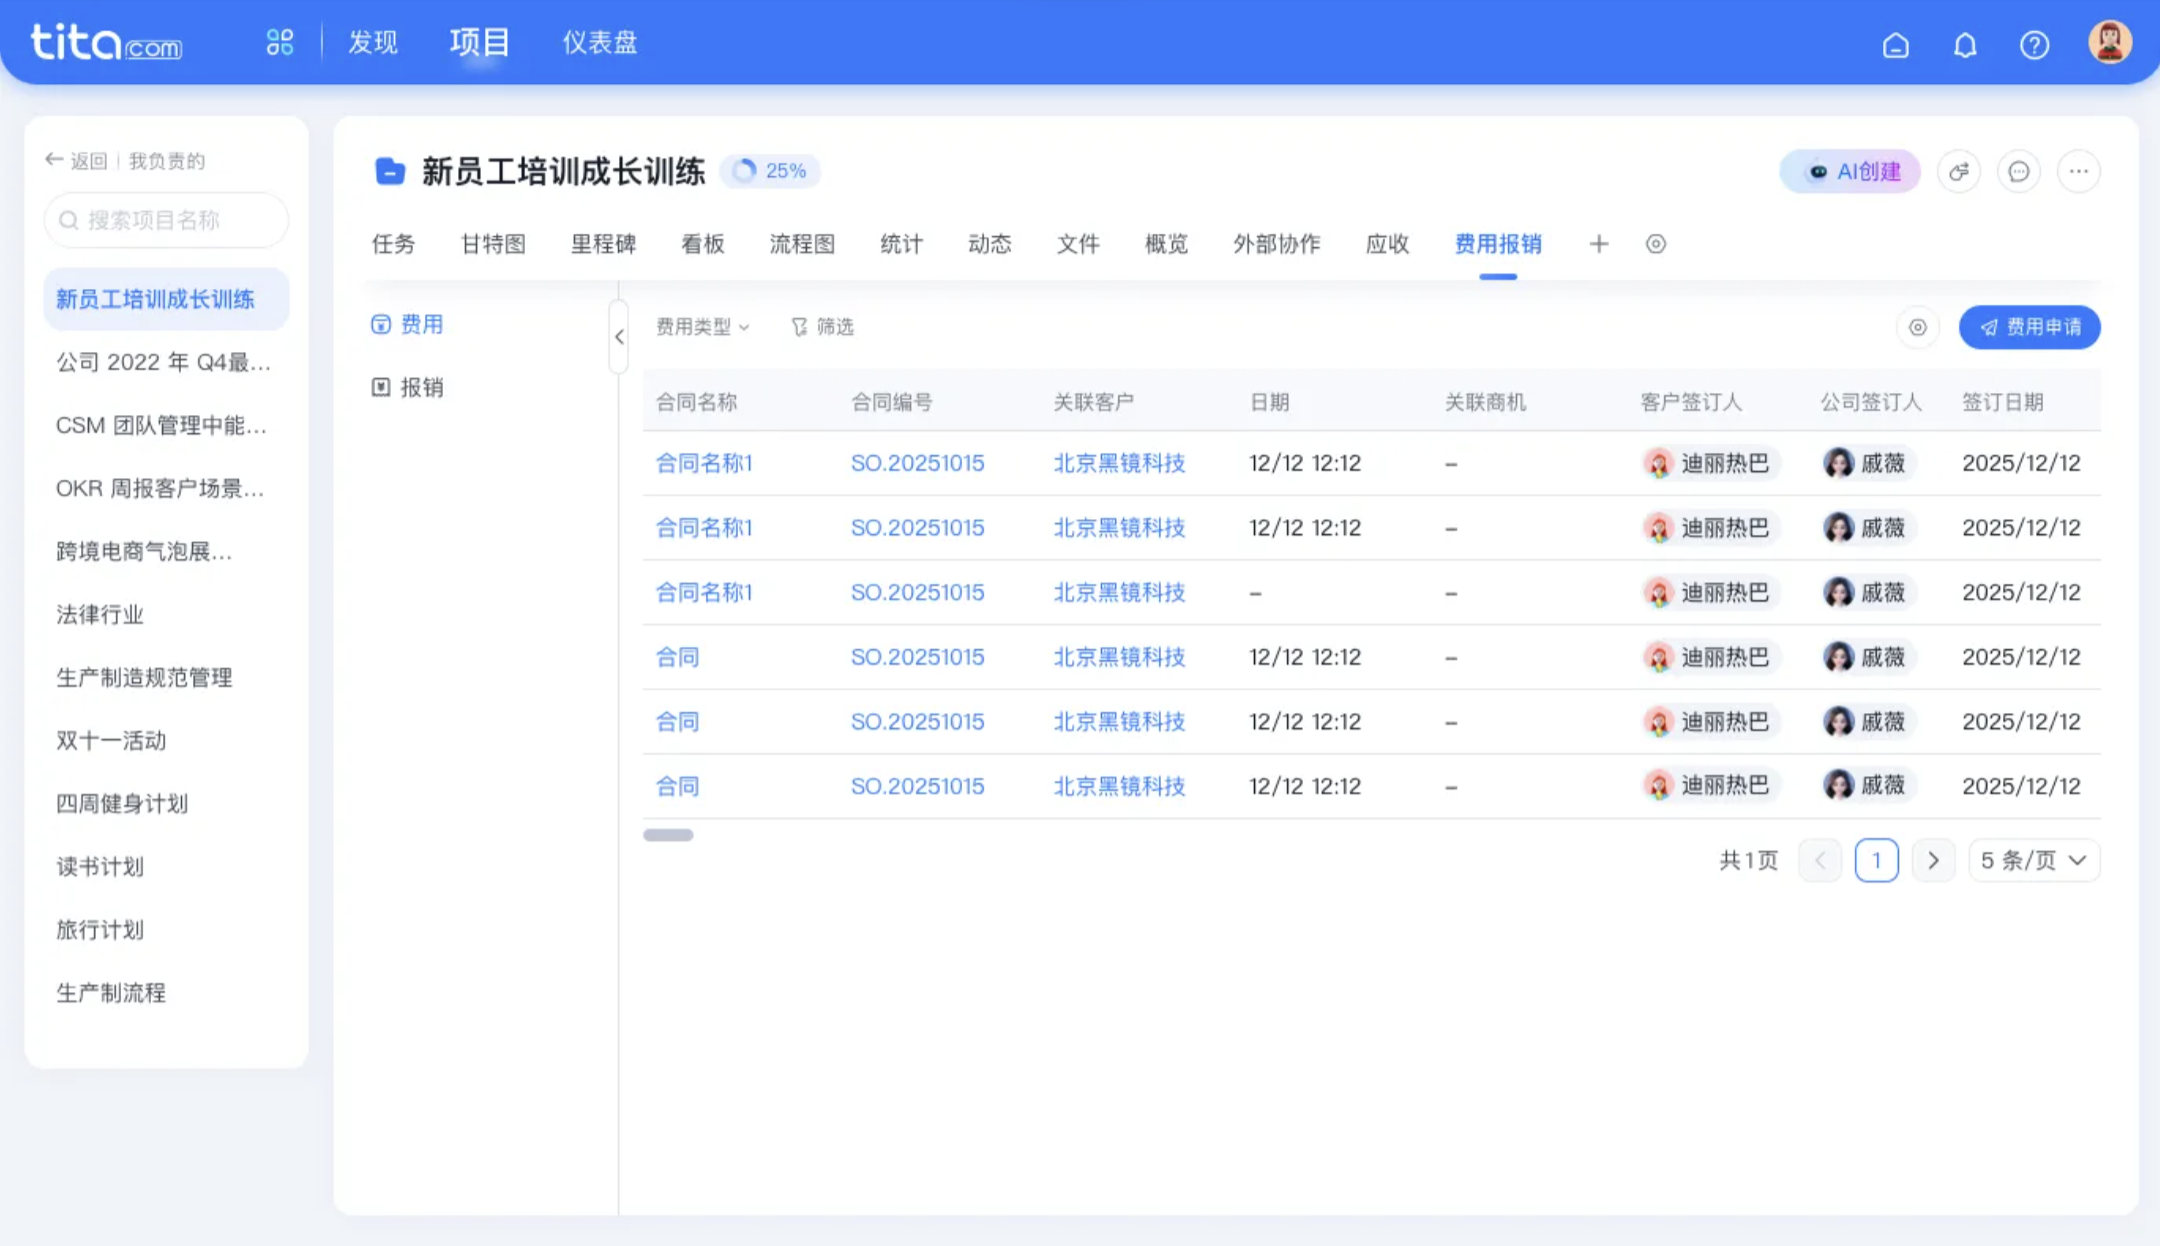Open the apps grid icon in header
The height and width of the screenshot is (1246, 2160).
click(280, 42)
